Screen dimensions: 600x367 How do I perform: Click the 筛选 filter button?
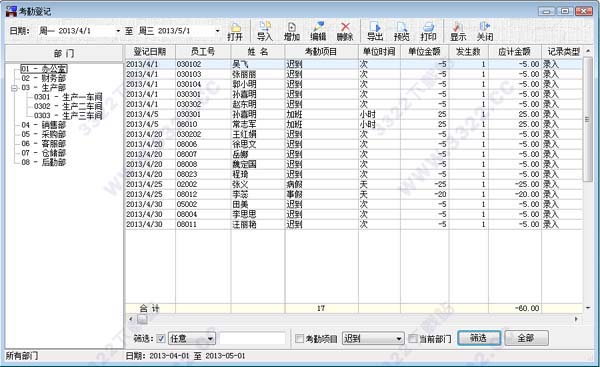pyautogui.click(x=479, y=338)
